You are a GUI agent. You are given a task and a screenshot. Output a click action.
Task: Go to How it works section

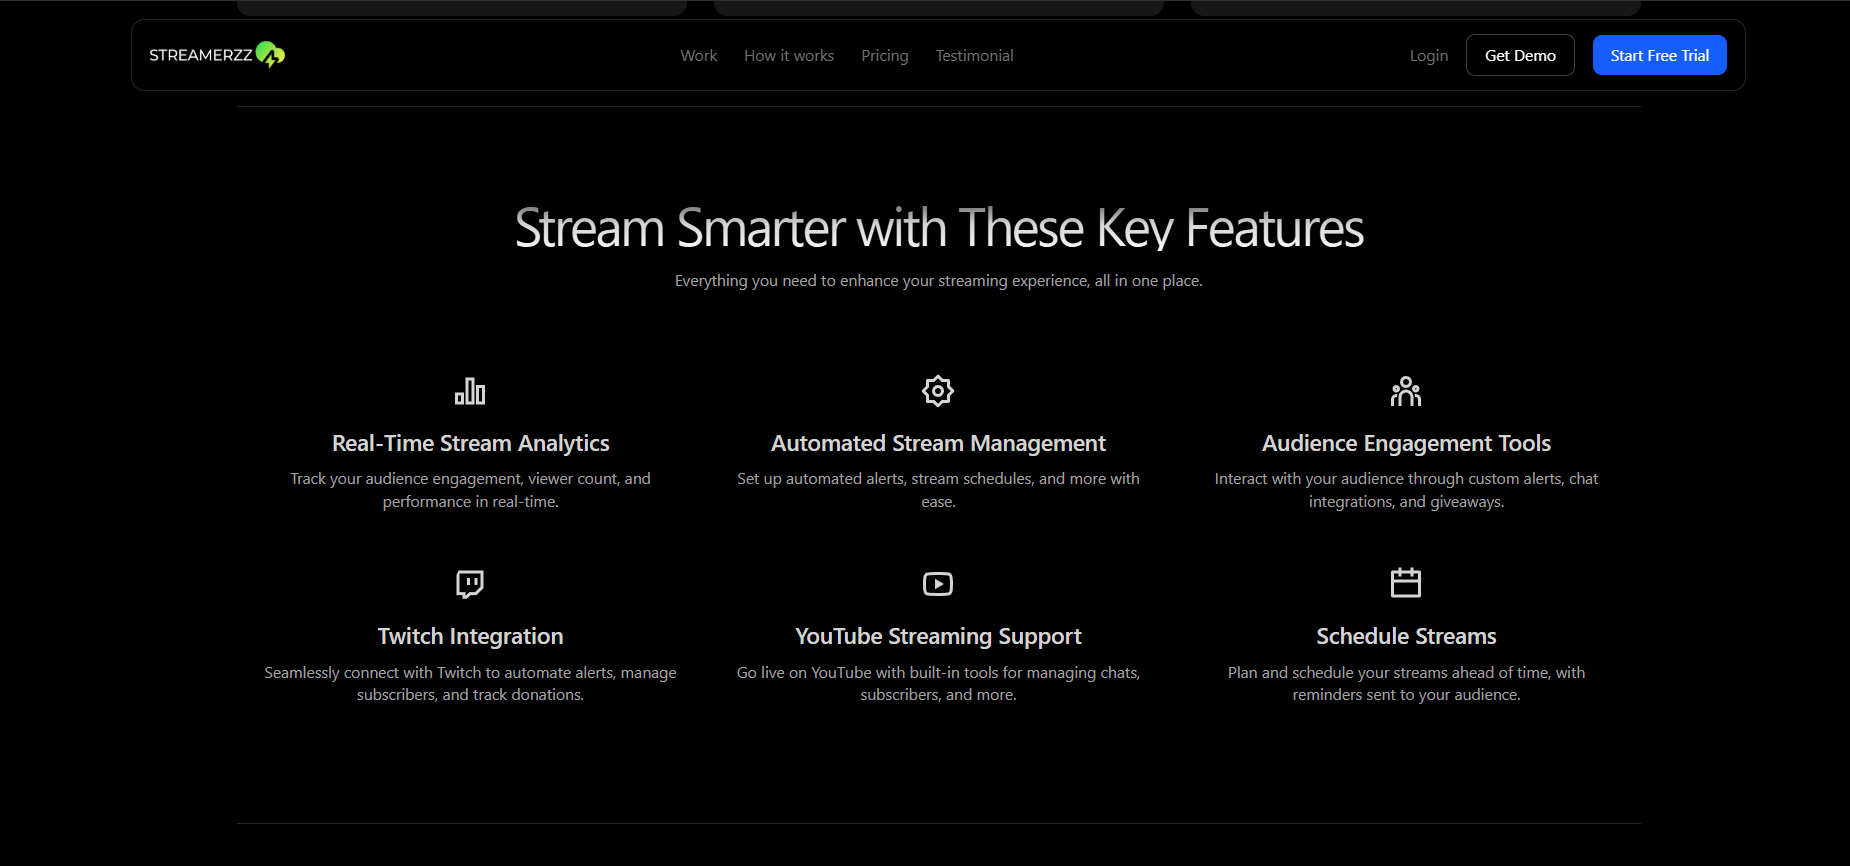click(789, 56)
